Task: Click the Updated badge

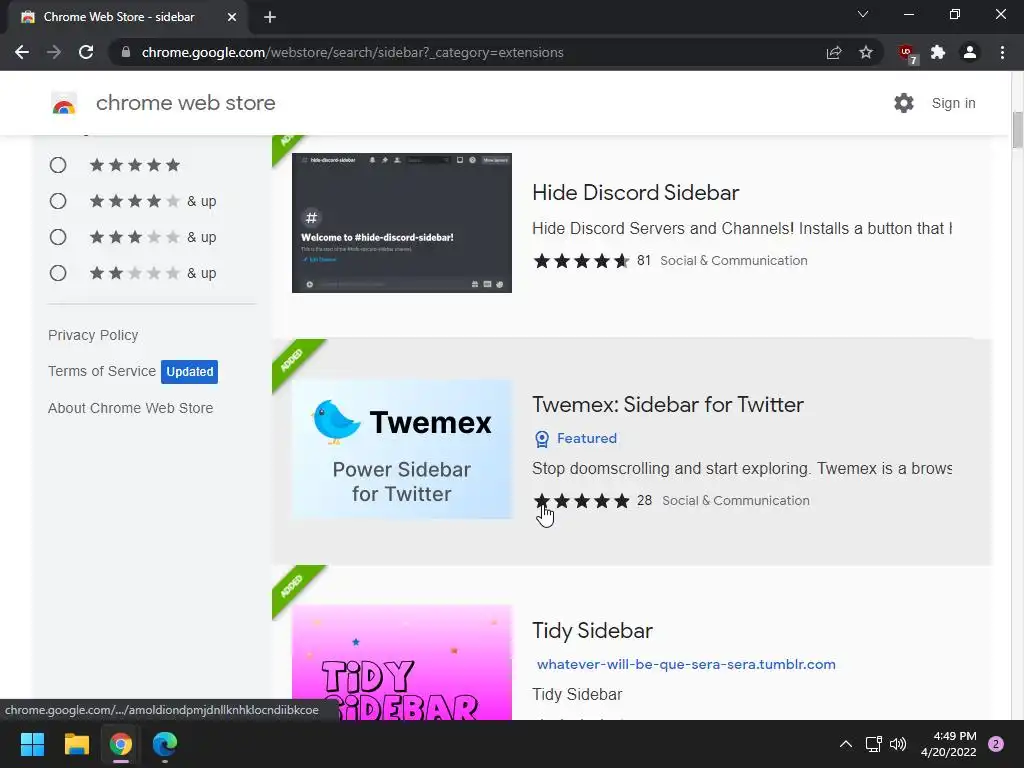Action: click(x=189, y=372)
